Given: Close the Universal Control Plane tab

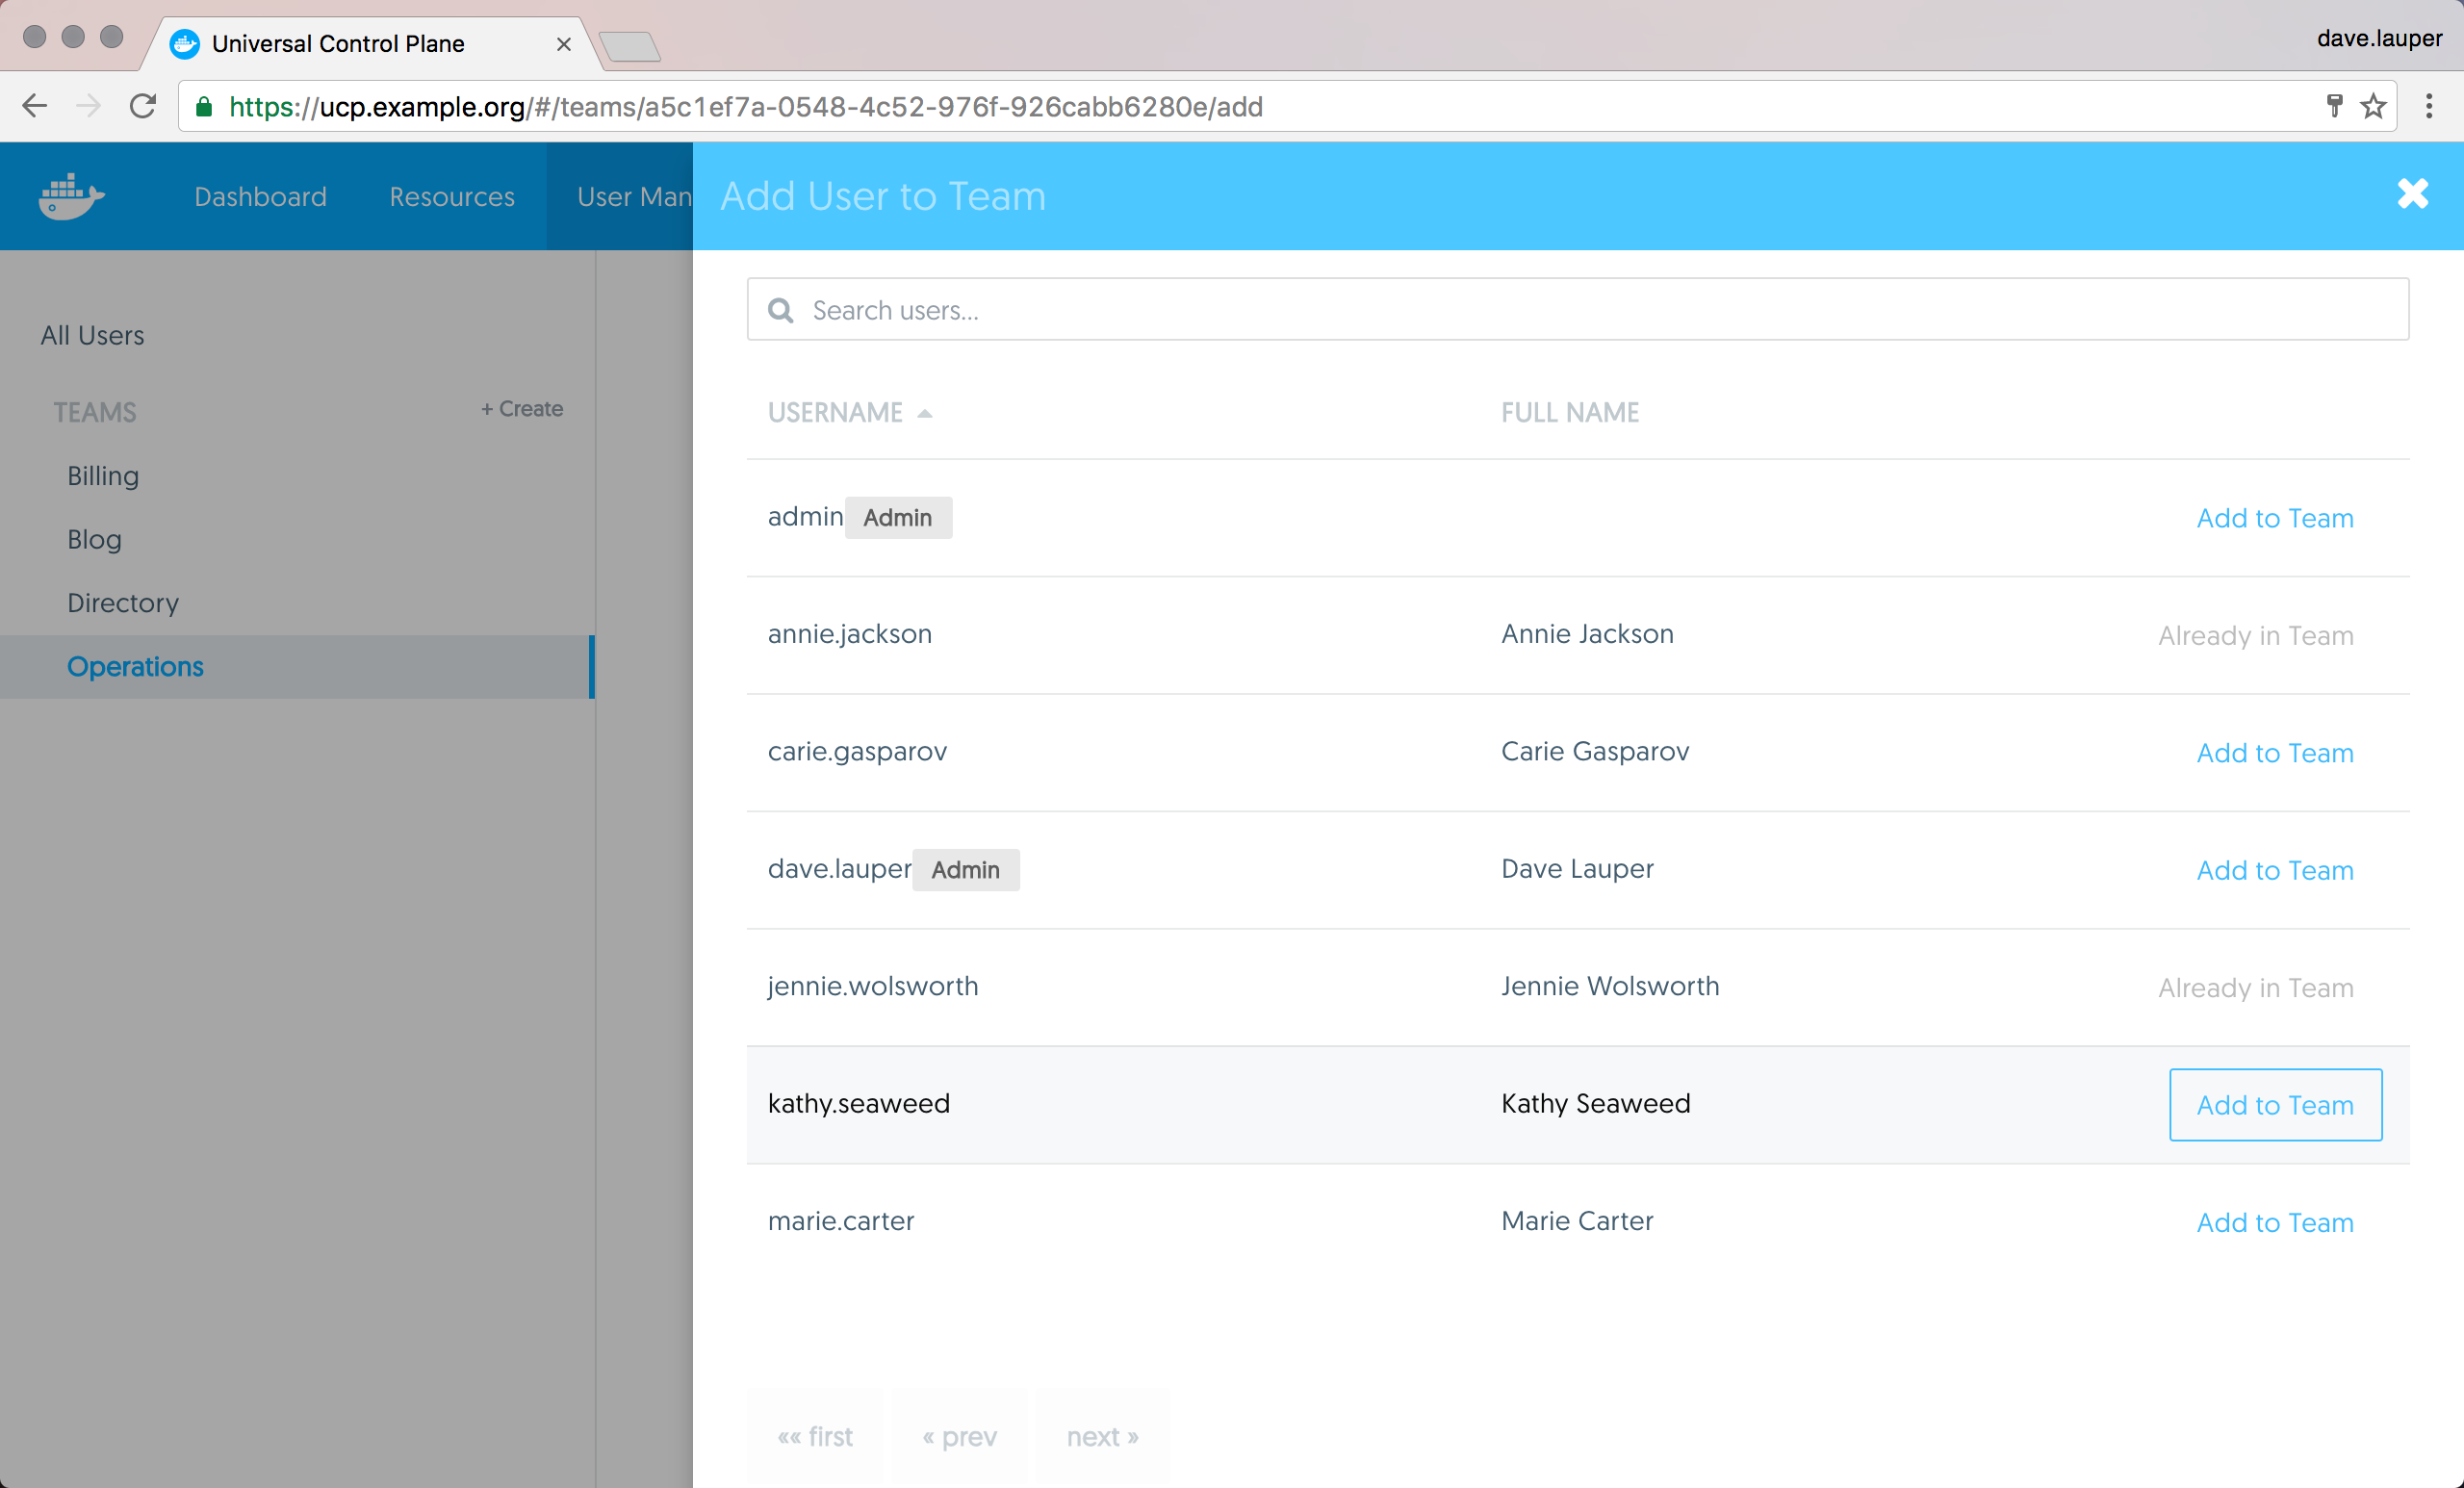Looking at the screenshot, I should (x=564, y=44).
